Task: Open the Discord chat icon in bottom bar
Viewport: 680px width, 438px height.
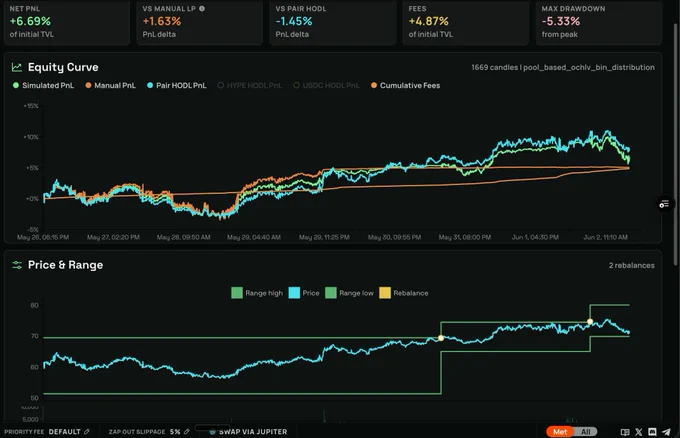Action: point(652,432)
